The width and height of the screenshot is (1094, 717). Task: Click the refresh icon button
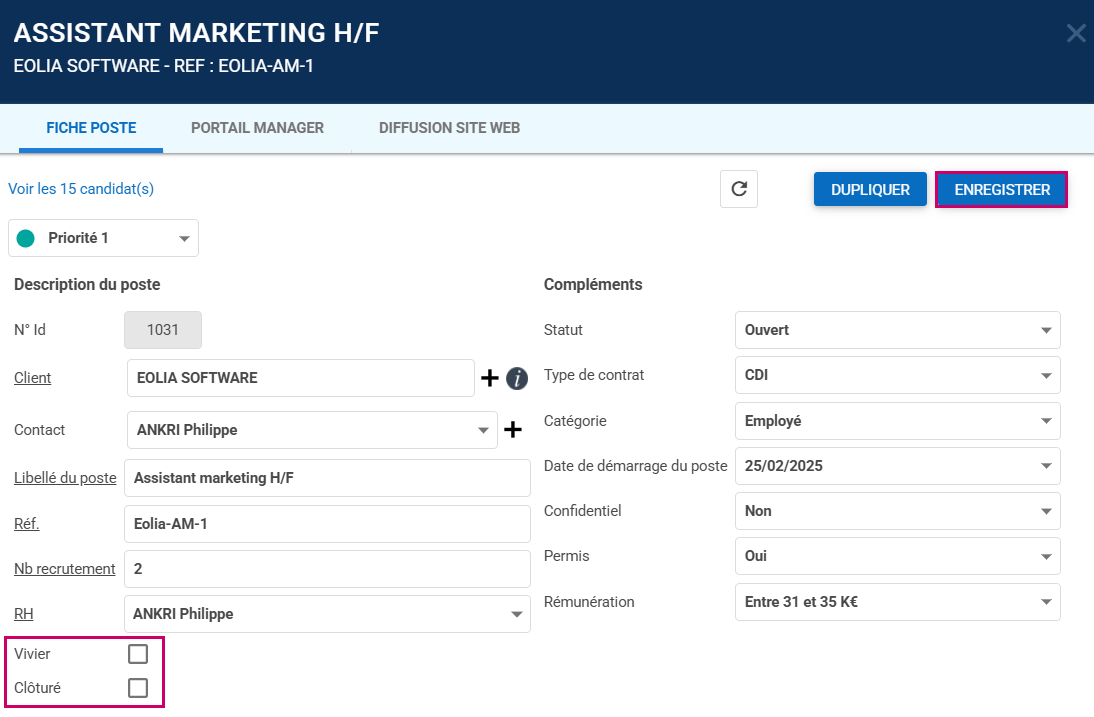(x=739, y=189)
